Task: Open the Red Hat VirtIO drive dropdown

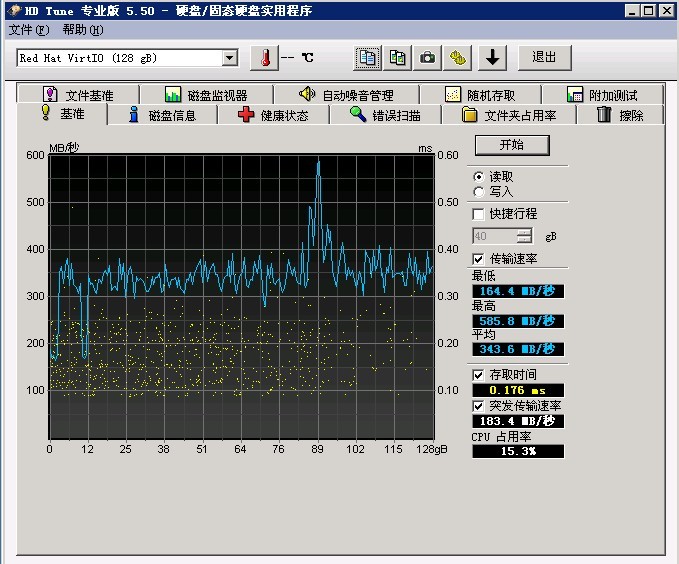Action: tap(230, 58)
